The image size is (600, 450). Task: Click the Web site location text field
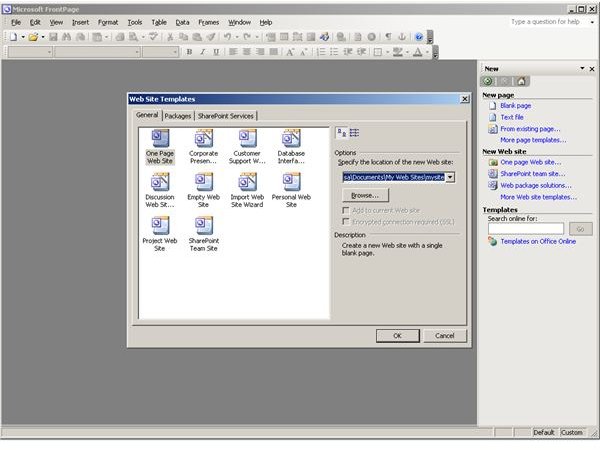pyautogui.click(x=394, y=177)
